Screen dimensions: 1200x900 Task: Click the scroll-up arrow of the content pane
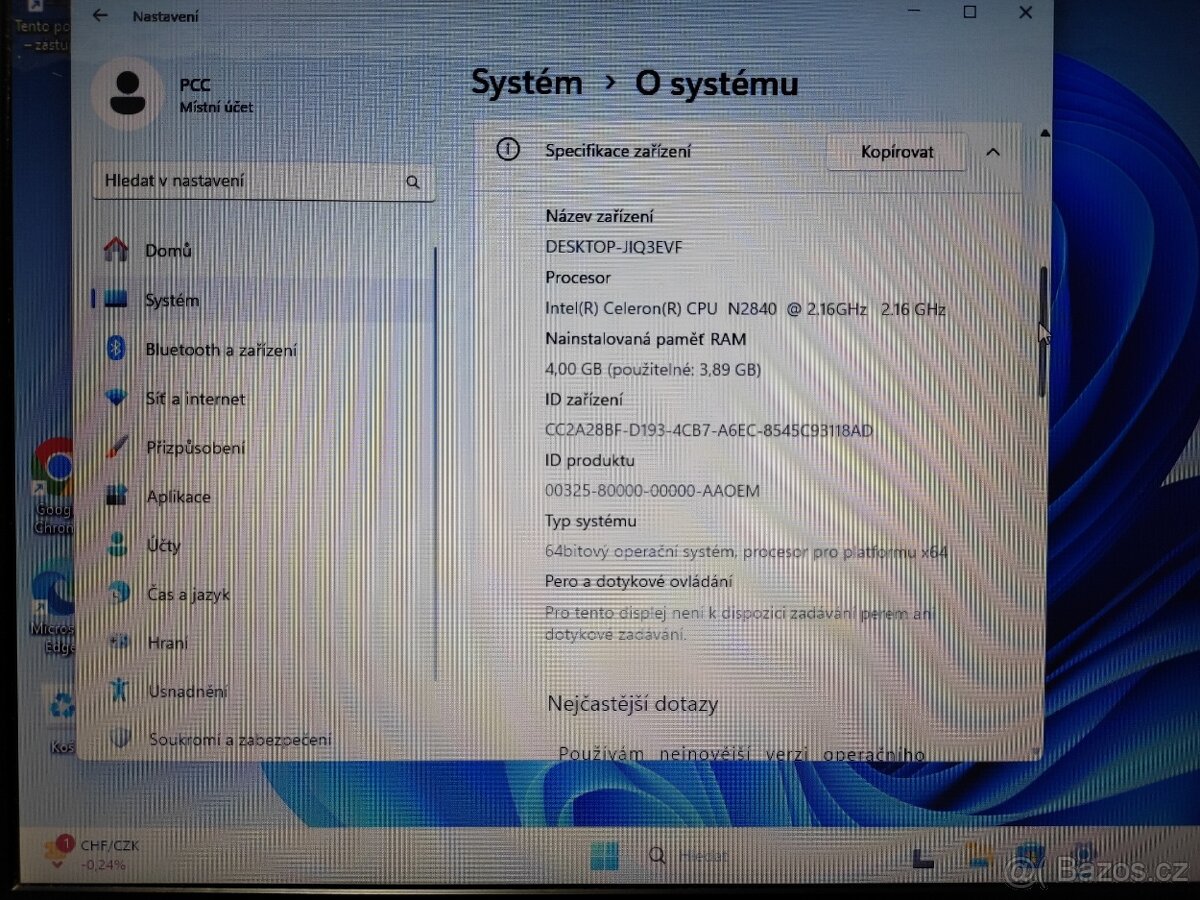click(1045, 133)
